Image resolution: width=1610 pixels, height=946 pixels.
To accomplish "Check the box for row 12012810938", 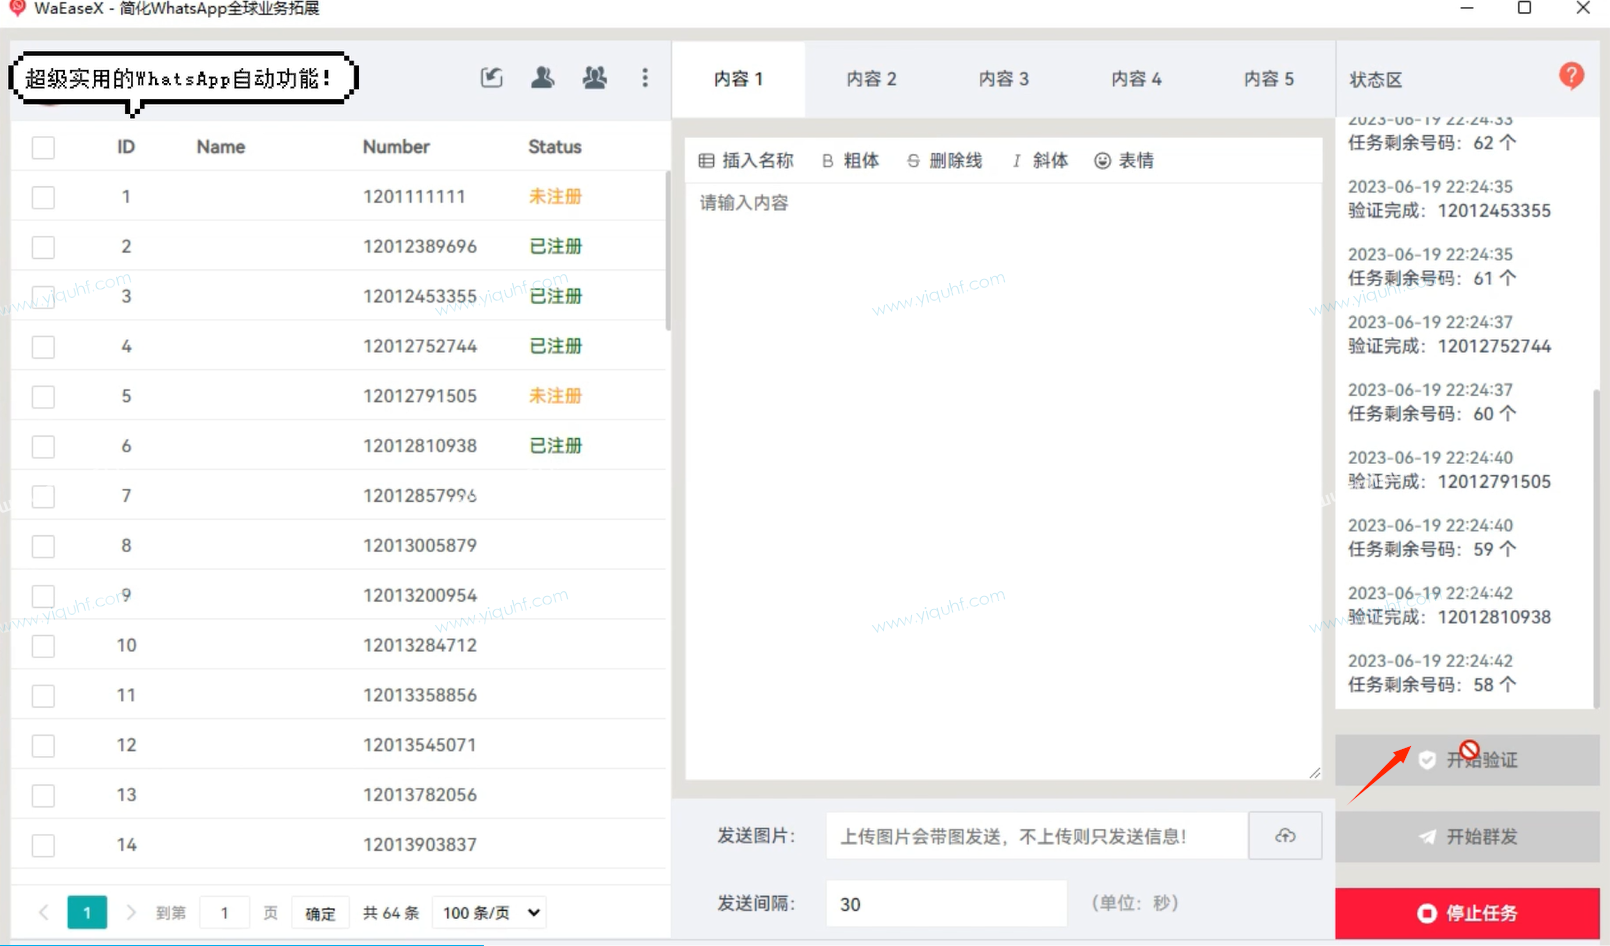I will [x=43, y=447].
